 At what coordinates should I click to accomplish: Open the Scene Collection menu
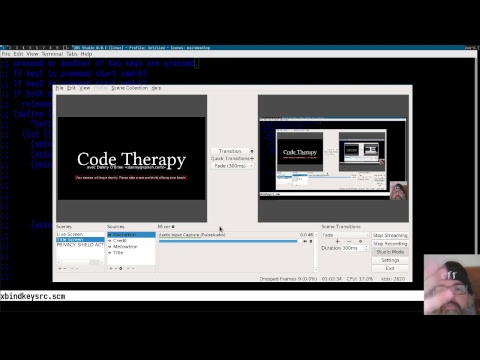[x=129, y=88]
